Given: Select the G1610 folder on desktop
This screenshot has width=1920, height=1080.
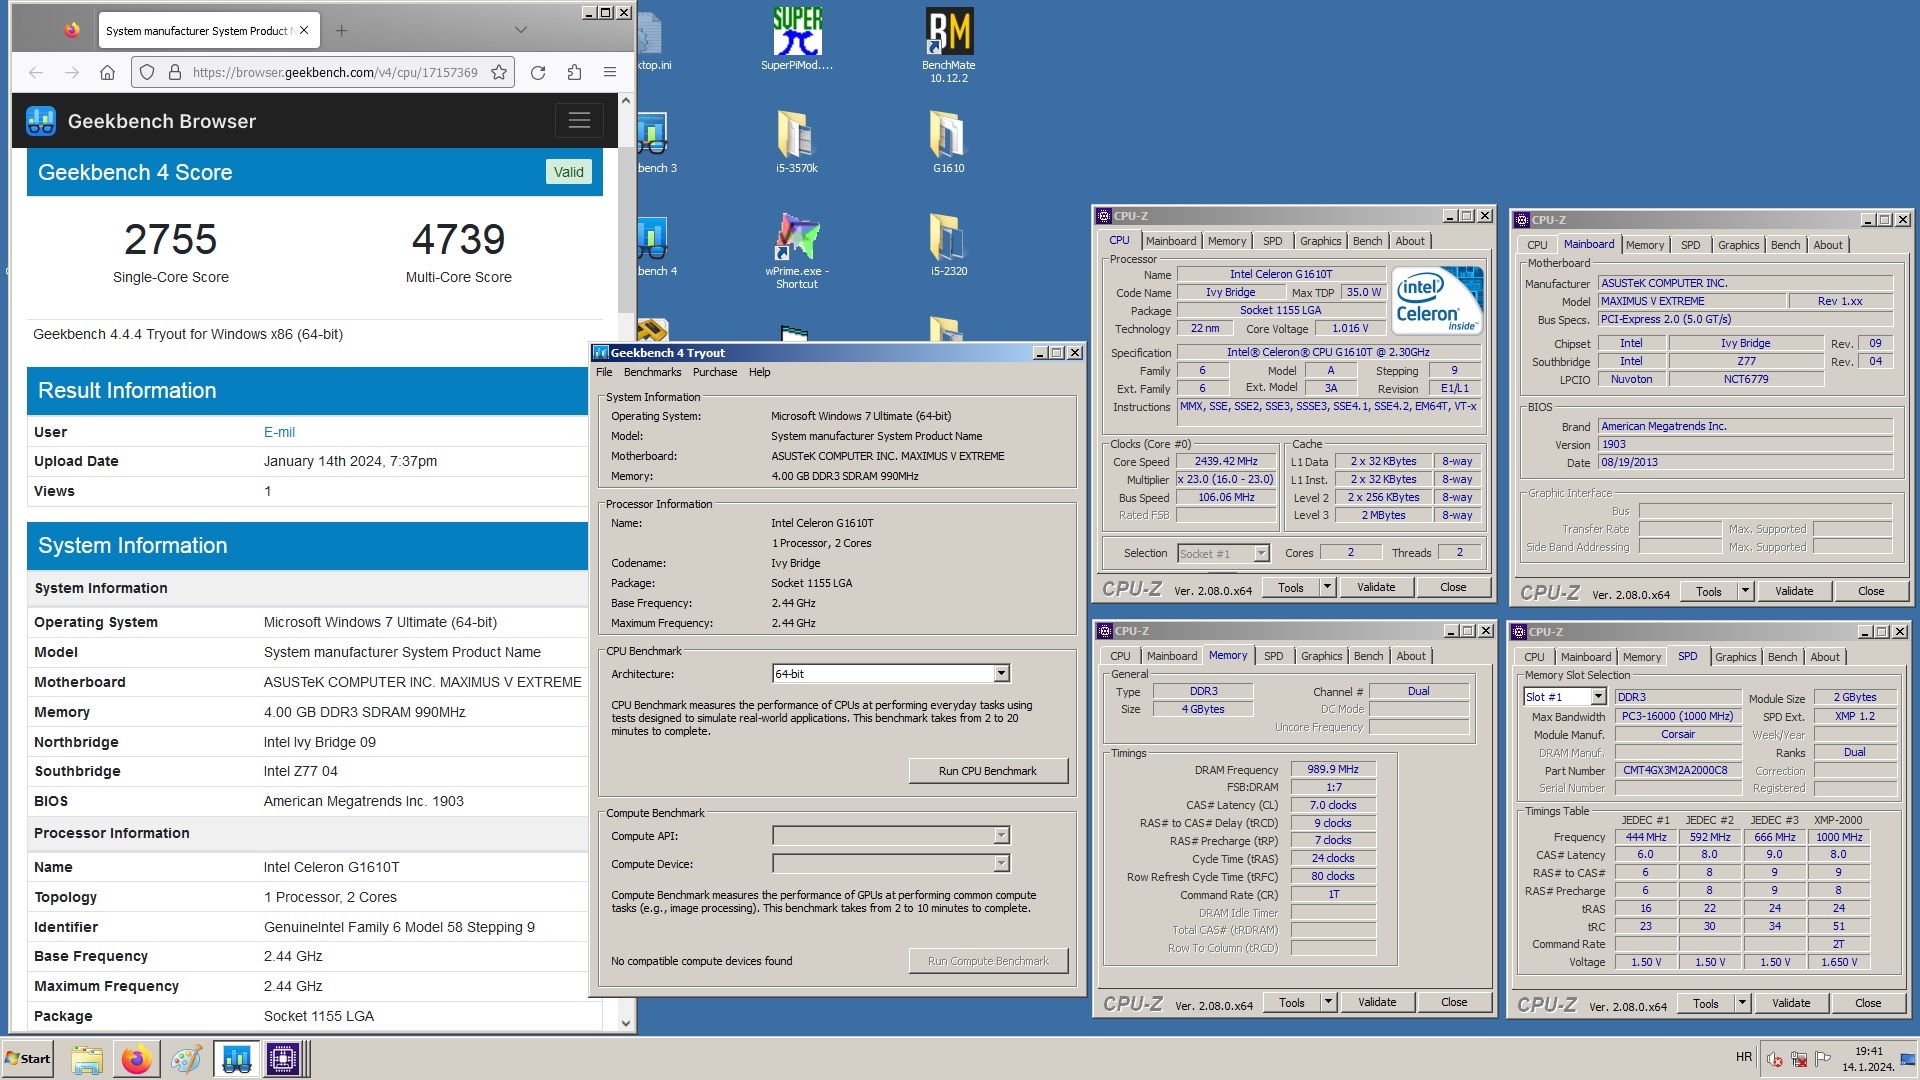Looking at the screenshot, I should pyautogui.click(x=949, y=142).
